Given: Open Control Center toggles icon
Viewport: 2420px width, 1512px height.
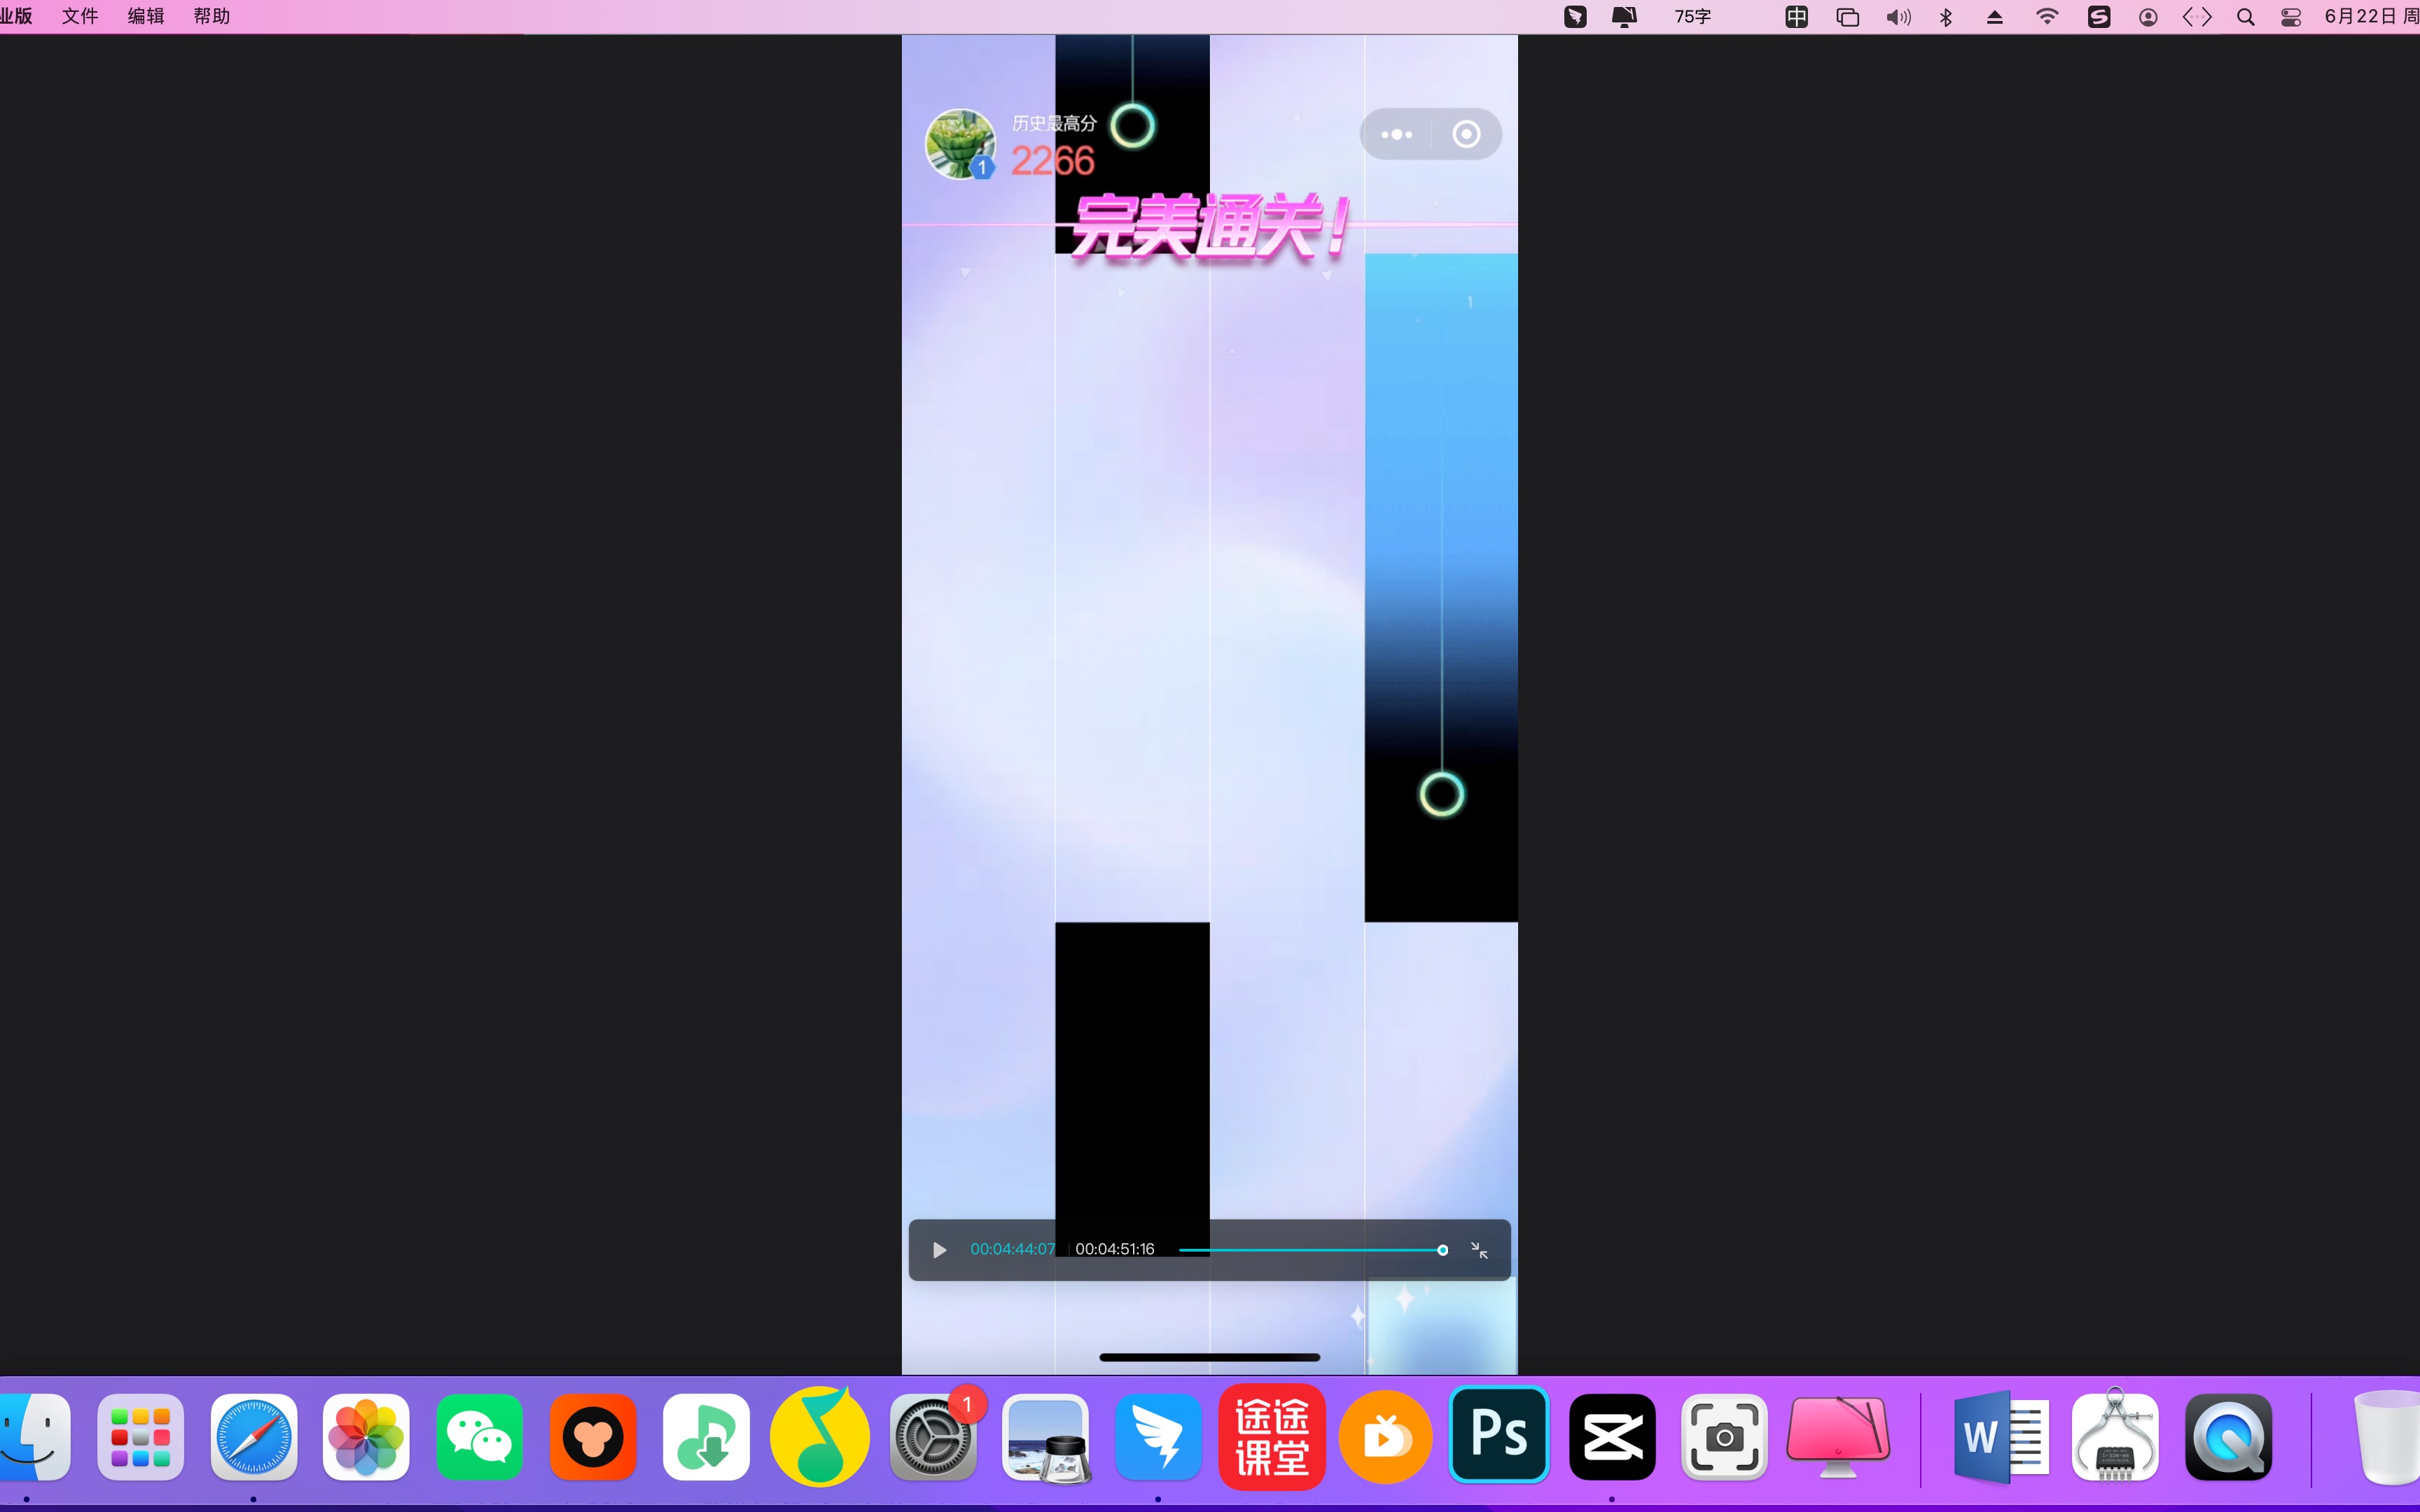Looking at the screenshot, I should [x=2291, y=17].
